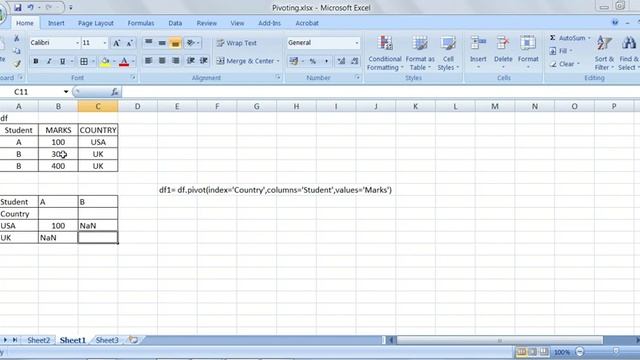Open the Formulas ribbon tab
The image size is (640, 360).
coord(141,23)
